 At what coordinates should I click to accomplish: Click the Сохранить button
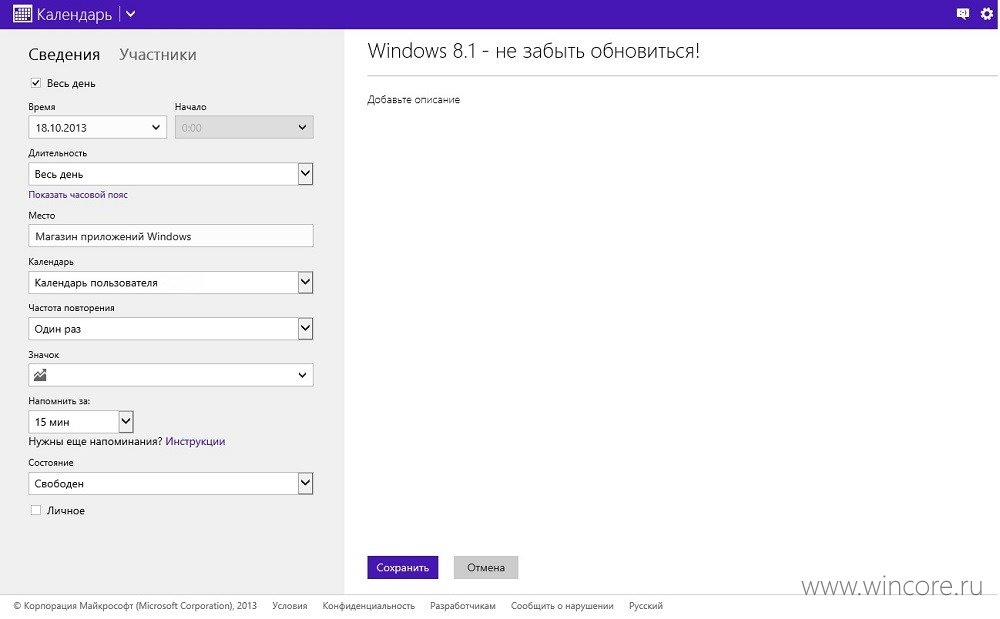(402, 567)
